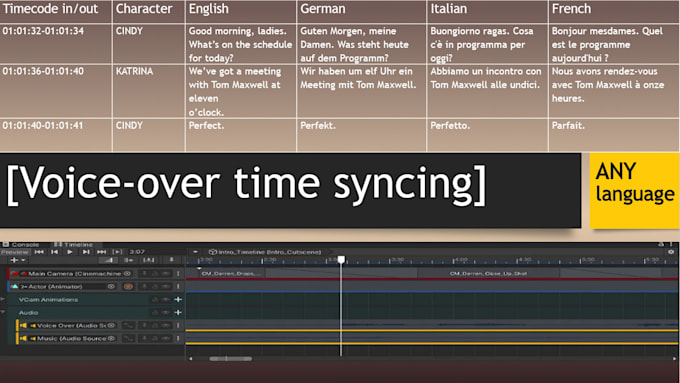
Task: Open the Actor track options menu
Action: pyautogui.click(x=178, y=287)
